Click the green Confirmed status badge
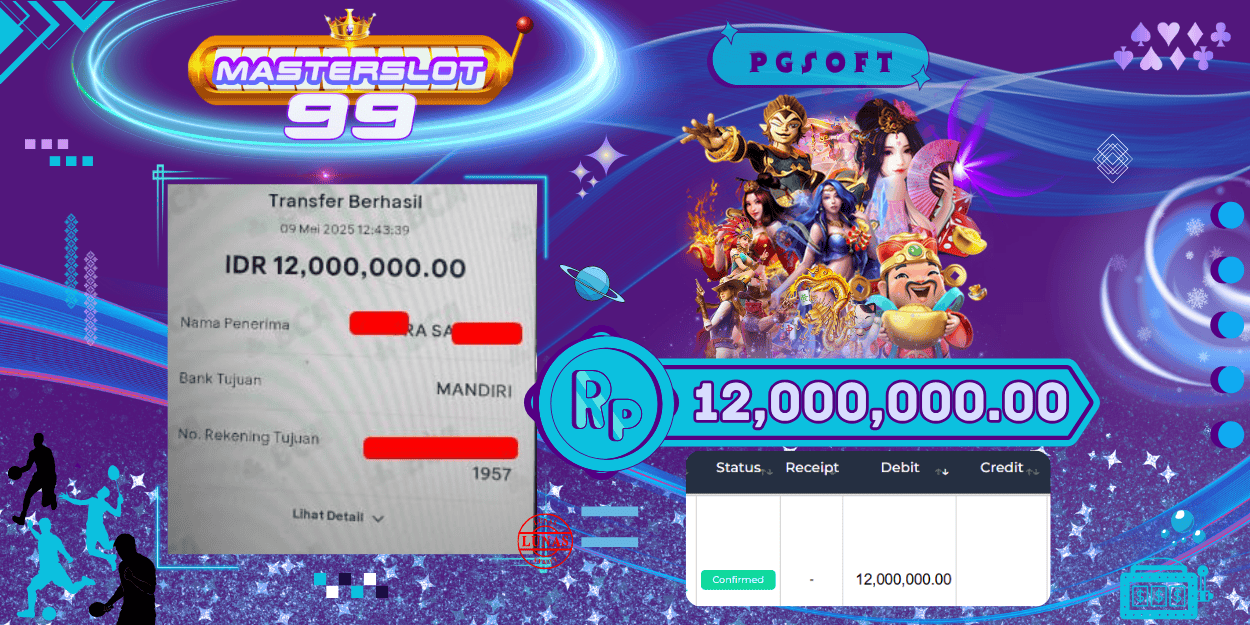This screenshot has height=625, width=1250. coord(738,580)
